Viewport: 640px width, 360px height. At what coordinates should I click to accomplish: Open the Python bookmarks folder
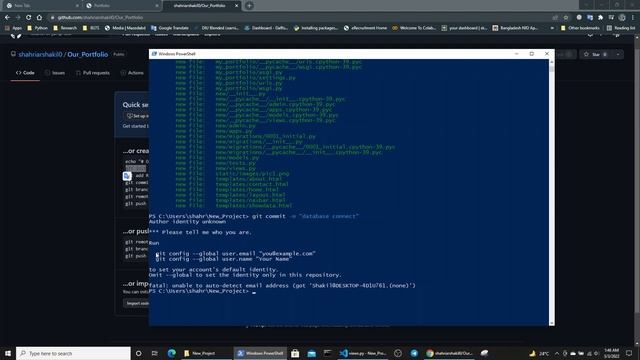[x=37, y=28]
